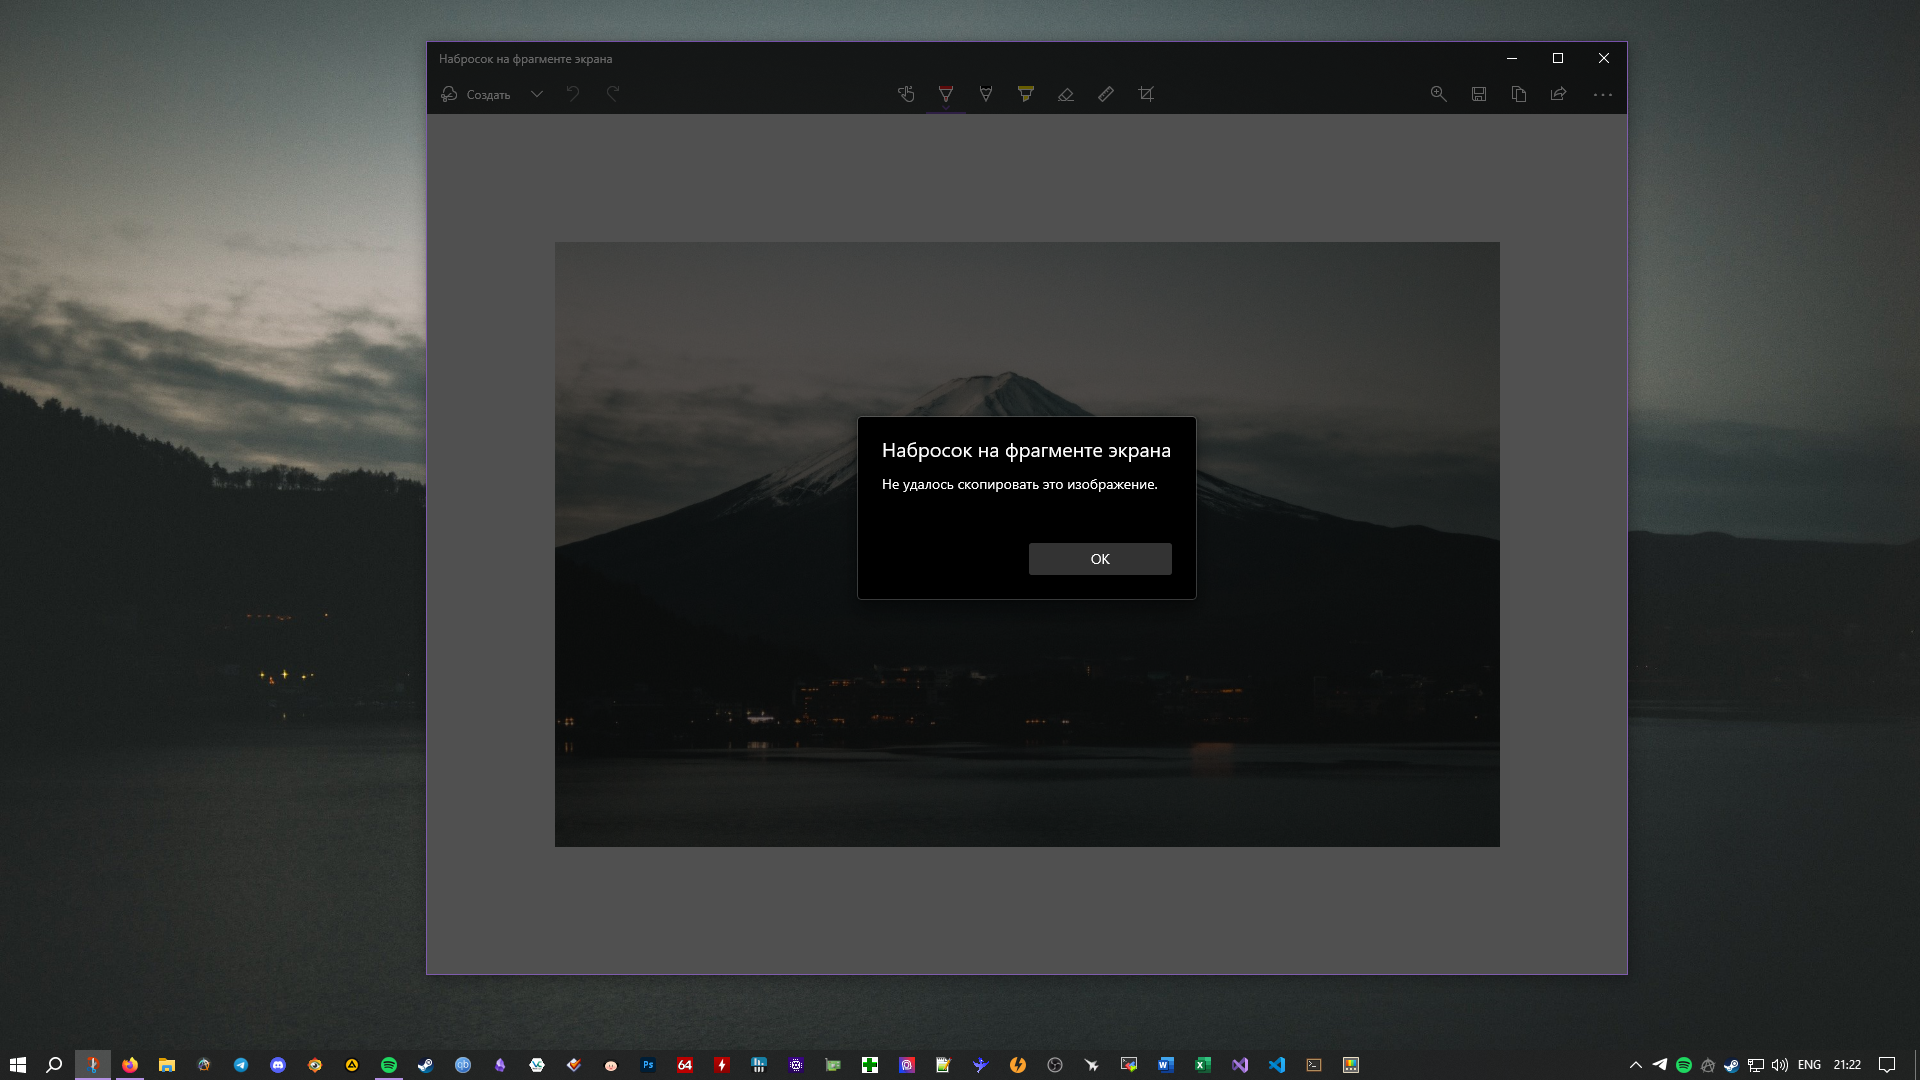Save the snip with floppy icon
The width and height of the screenshot is (1920, 1080).
click(1478, 94)
